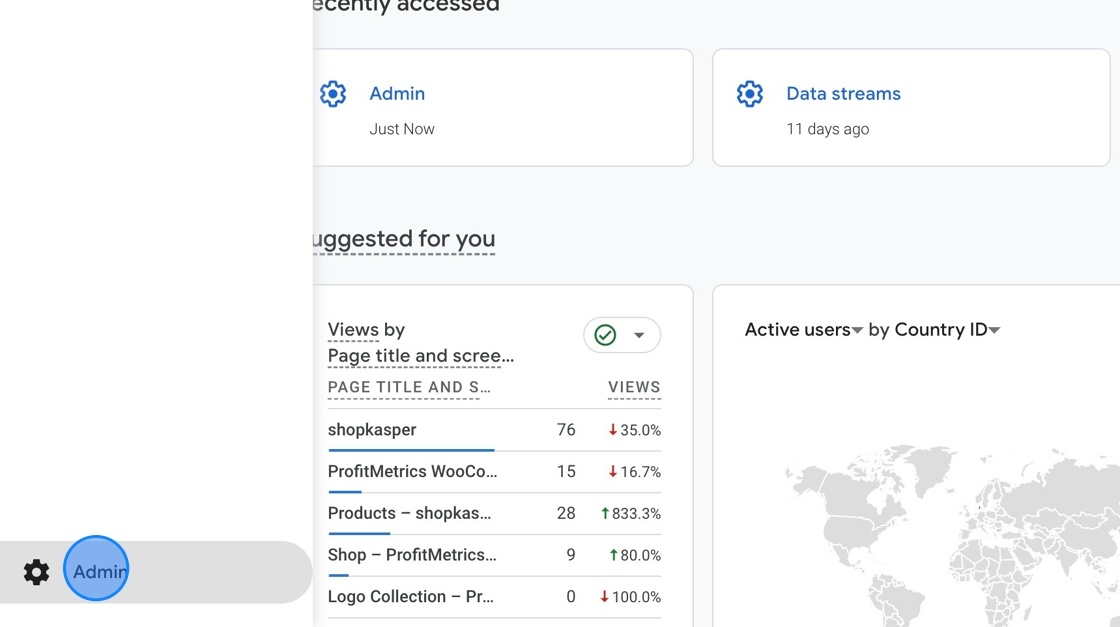Open the Admin page from Recently accessed
Screen dimensions: 1120x627
[397, 93]
